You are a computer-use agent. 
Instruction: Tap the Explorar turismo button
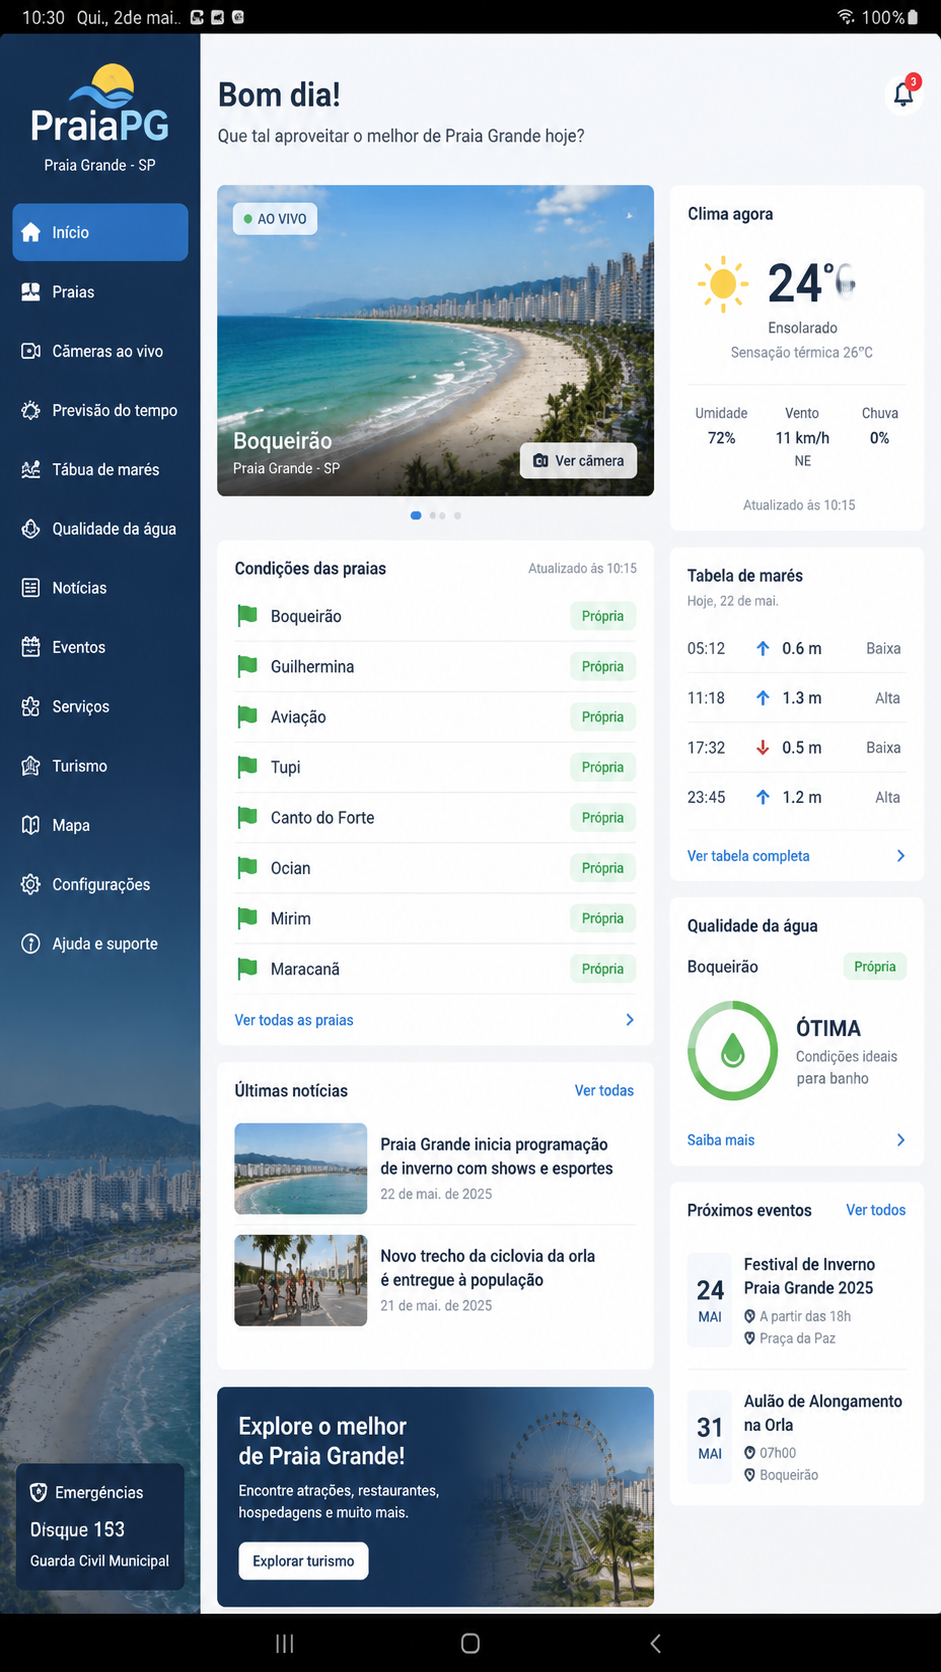click(x=303, y=1561)
